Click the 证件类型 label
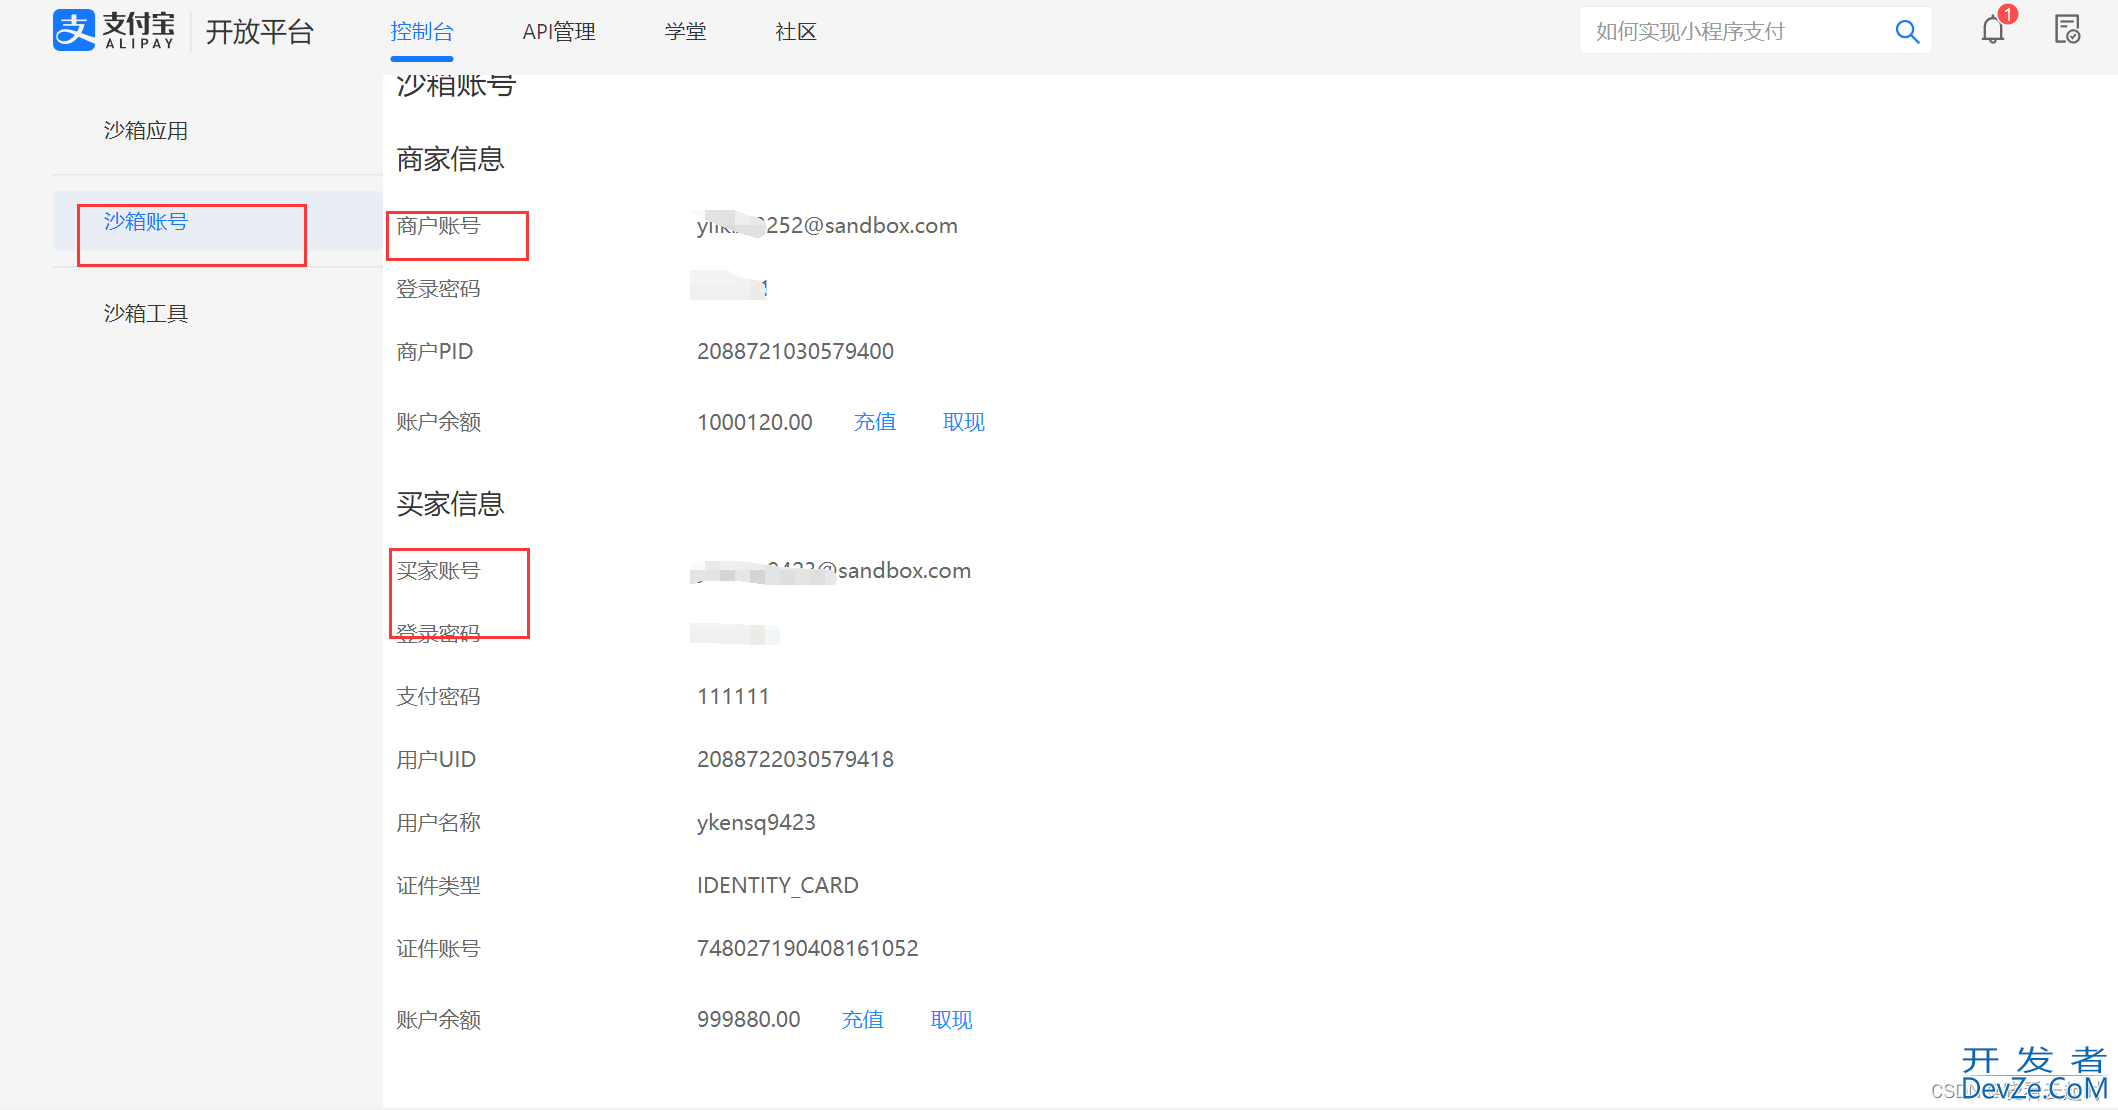 tap(439, 886)
